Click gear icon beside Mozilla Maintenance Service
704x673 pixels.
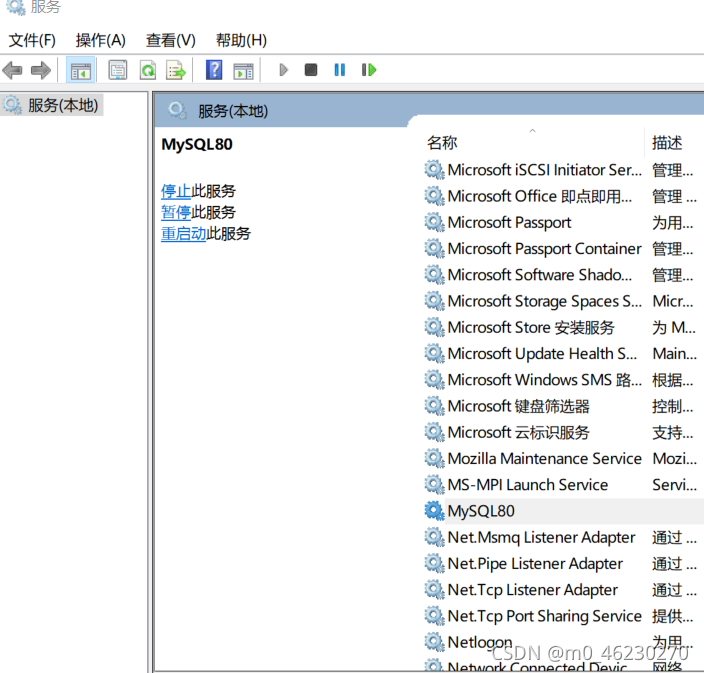tap(434, 458)
